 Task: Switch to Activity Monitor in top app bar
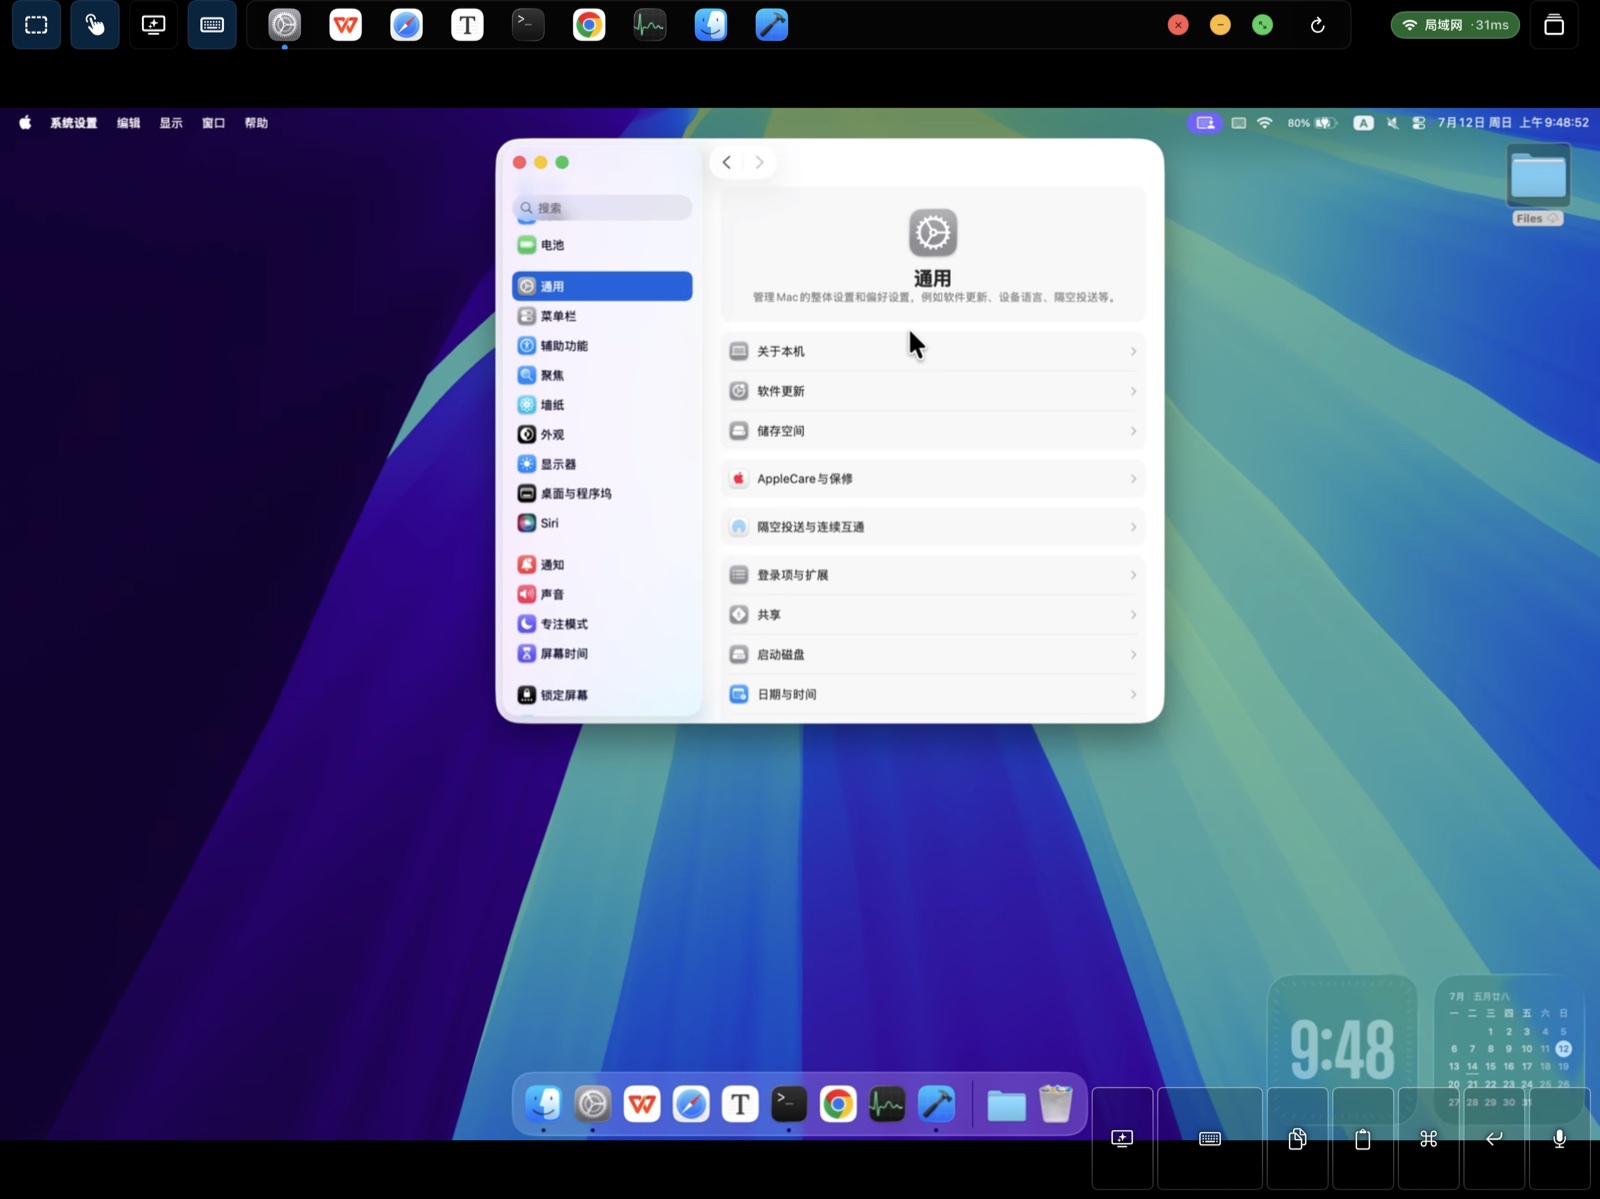650,25
